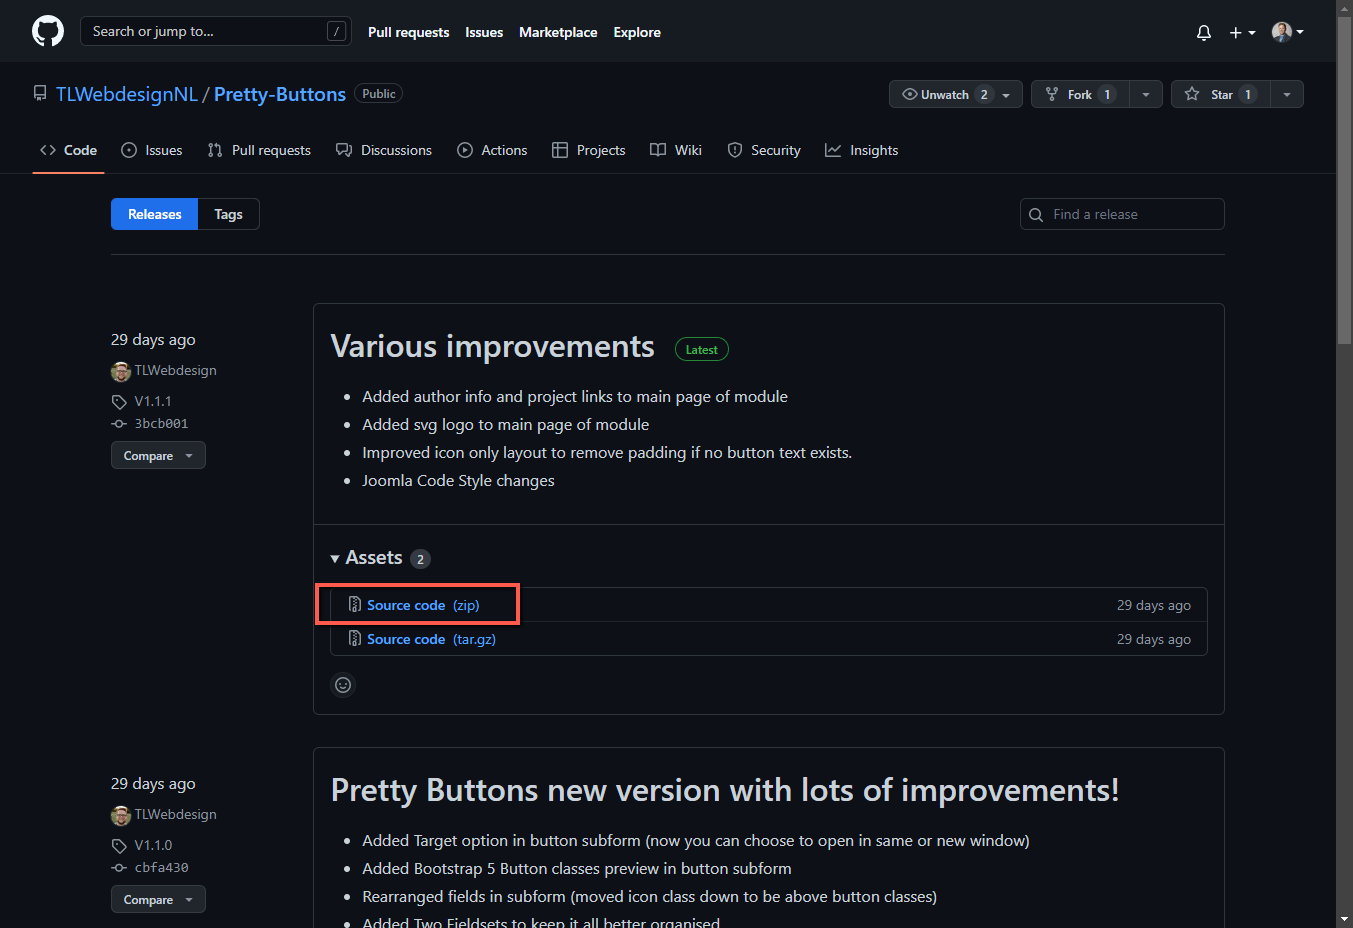This screenshot has width=1353, height=928.
Task: Collapse the Assets section
Action: (x=336, y=558)
